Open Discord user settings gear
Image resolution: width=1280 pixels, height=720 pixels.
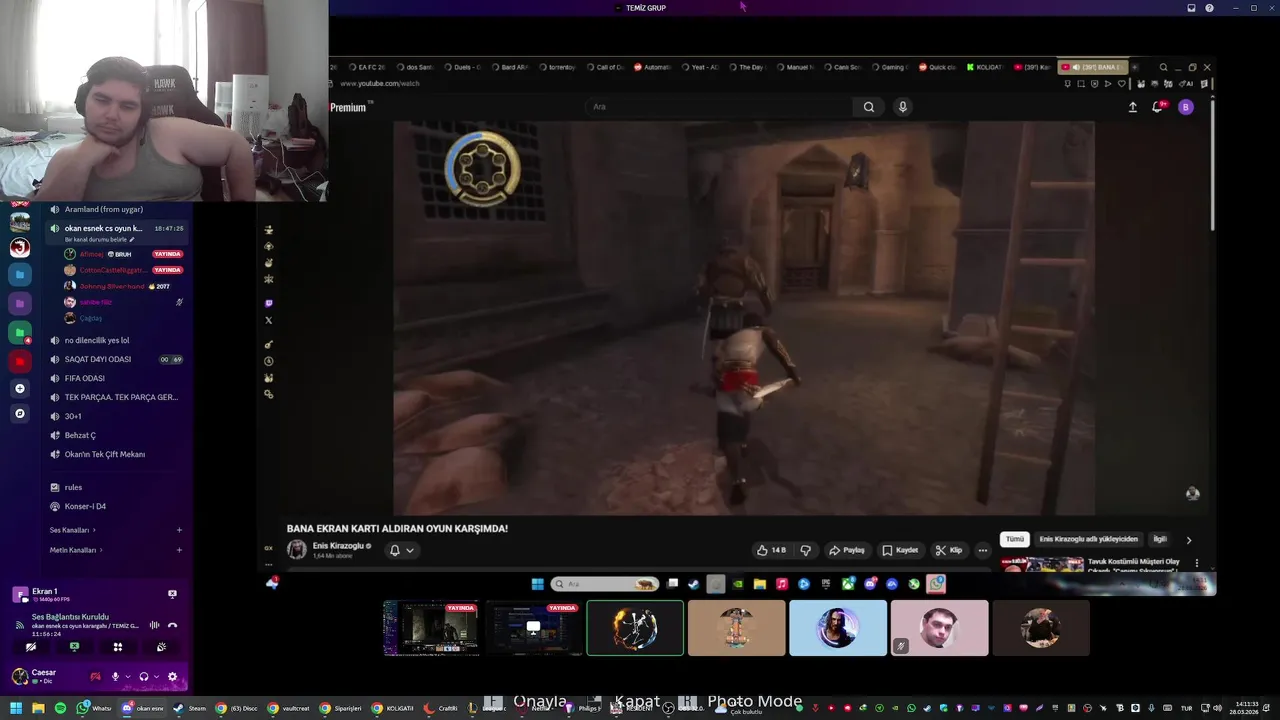(172, 677)
